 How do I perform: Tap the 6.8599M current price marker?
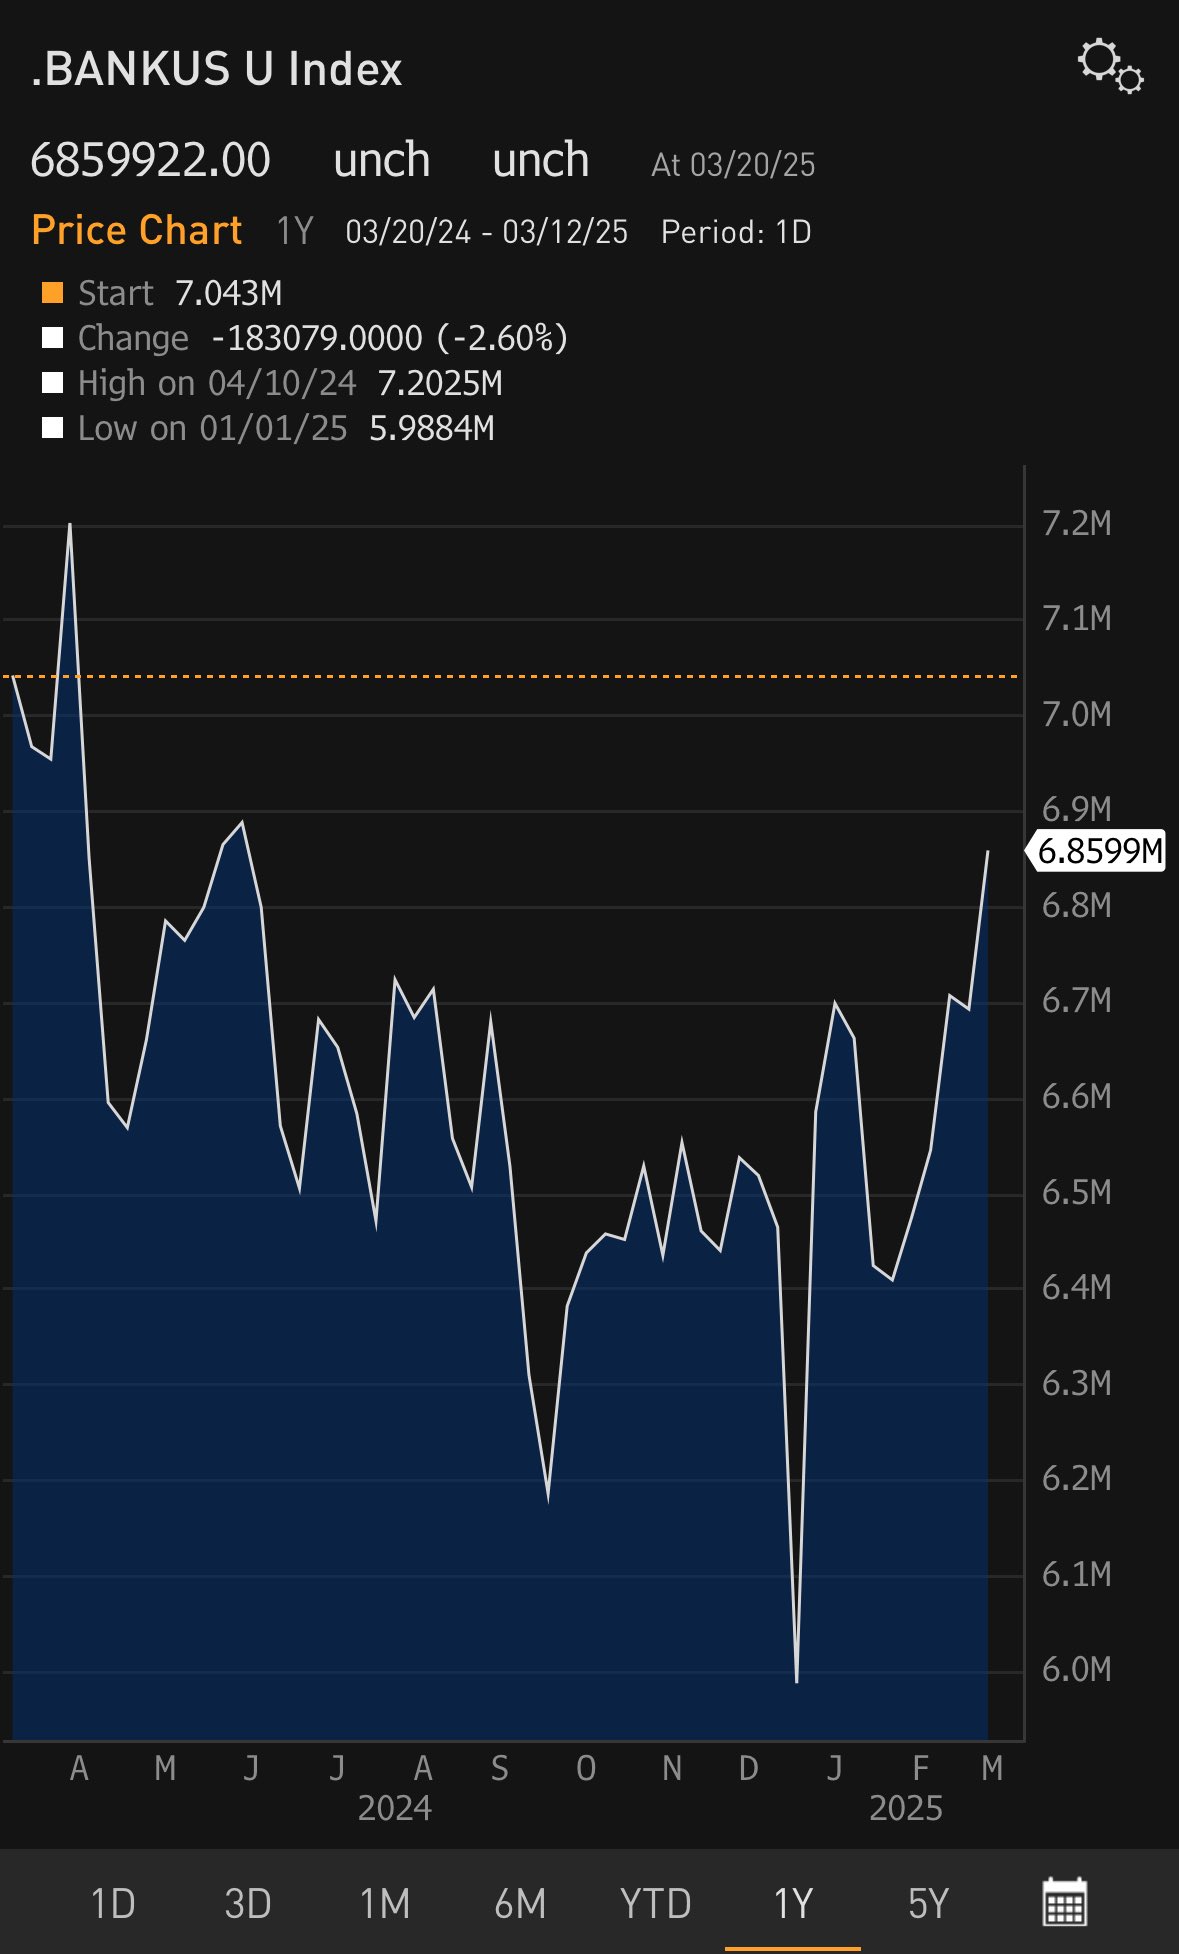coord(1096,851)
